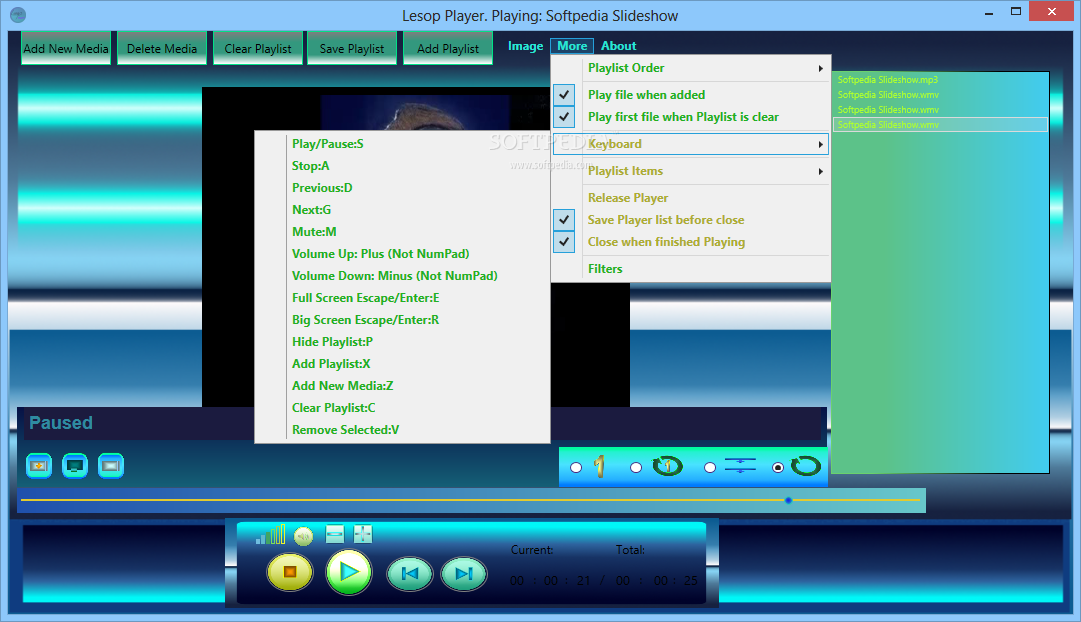Click the Playlist Order menu entry
Screen dimensions: 1081x622
click(x=691, y=68)
